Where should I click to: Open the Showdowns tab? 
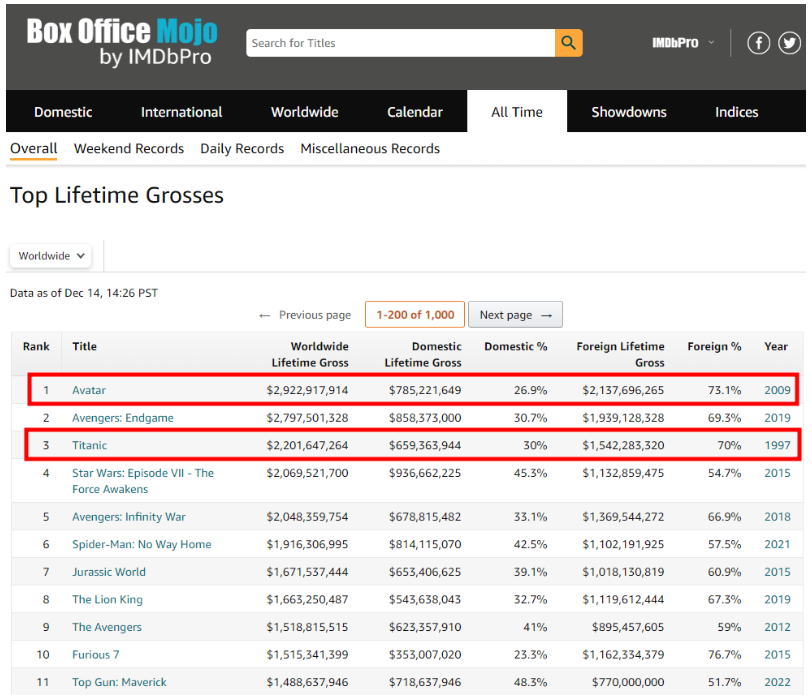point(629,112)
